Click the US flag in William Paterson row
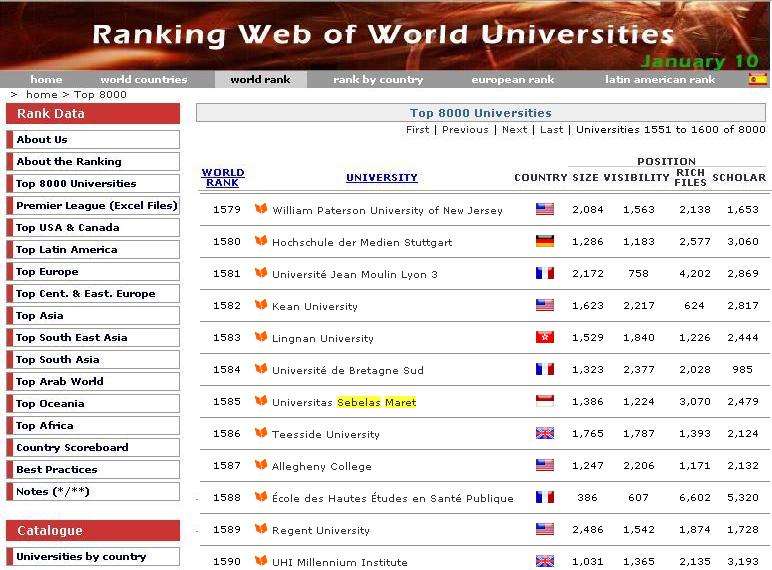 click(545, 209)
